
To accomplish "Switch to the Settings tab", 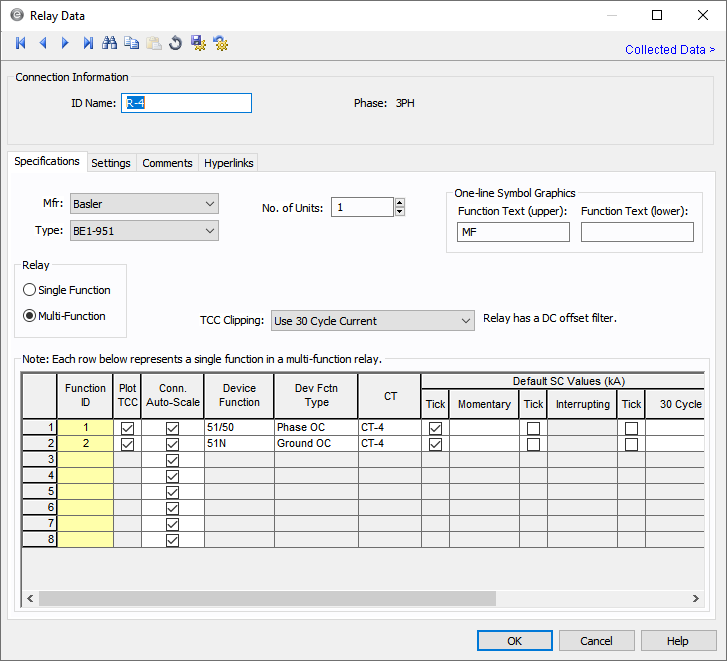I will 110,163.
